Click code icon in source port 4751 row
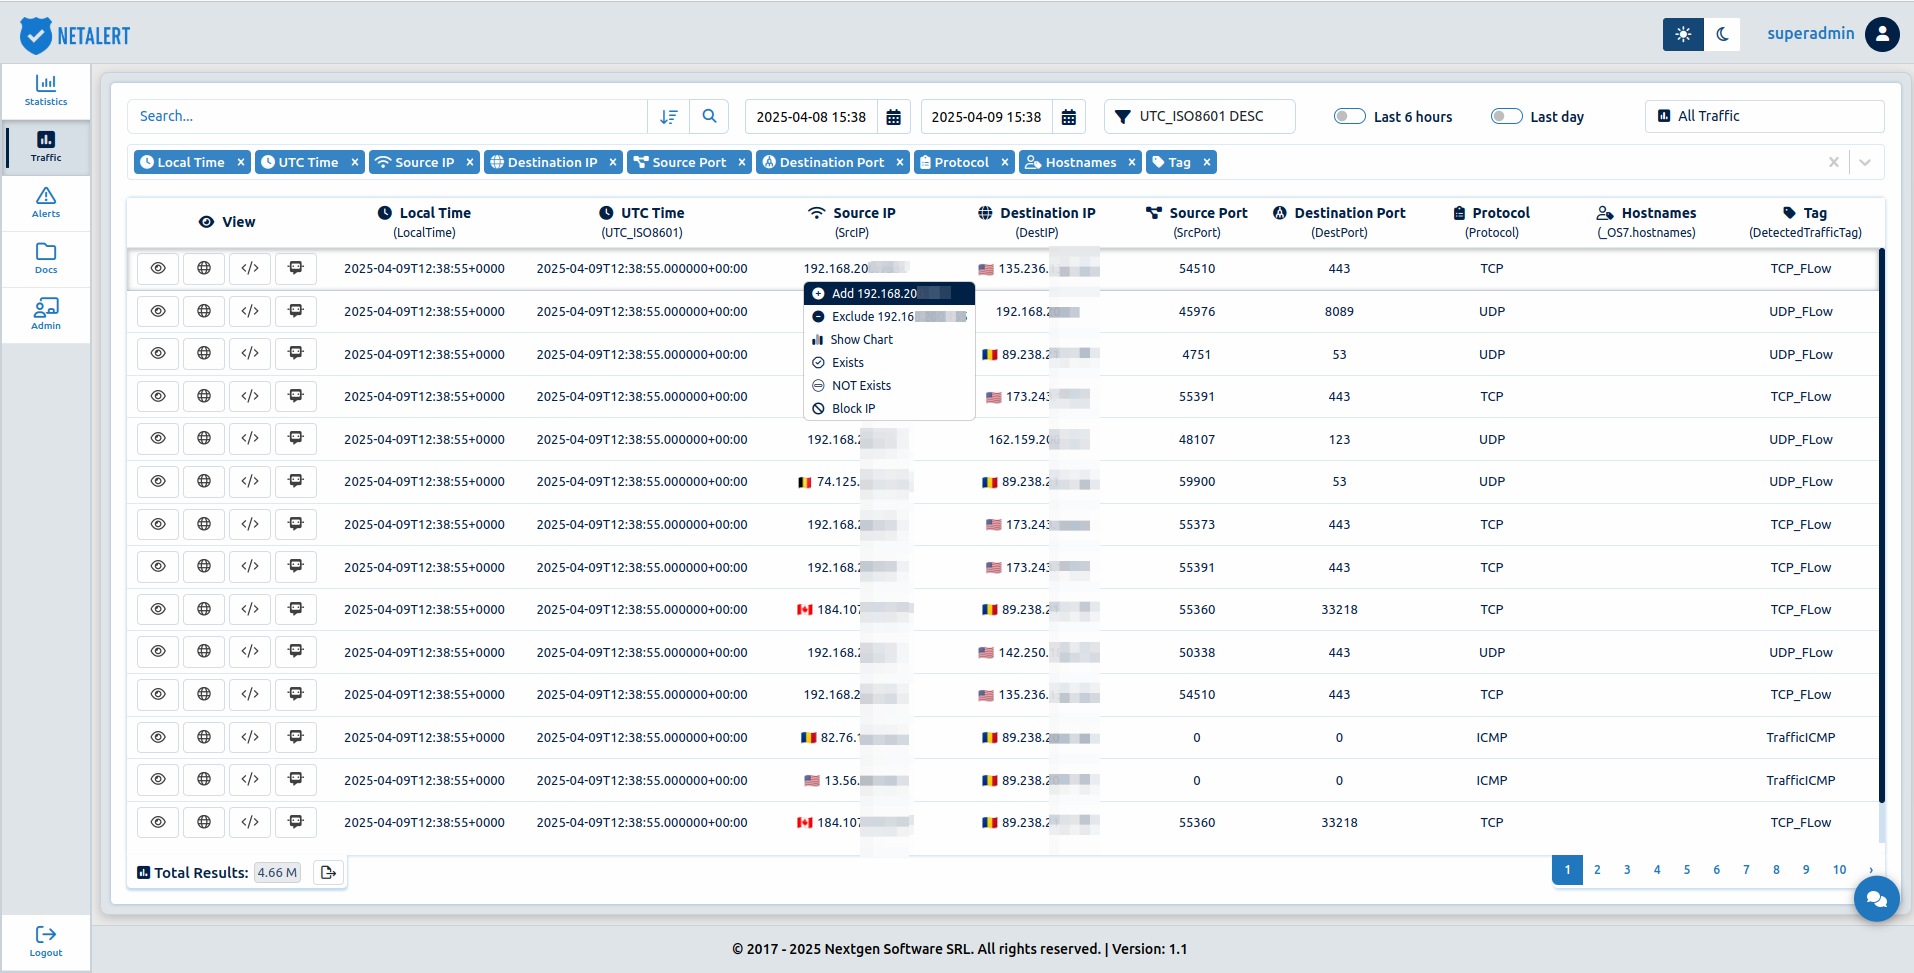 [x=250, y=354]
